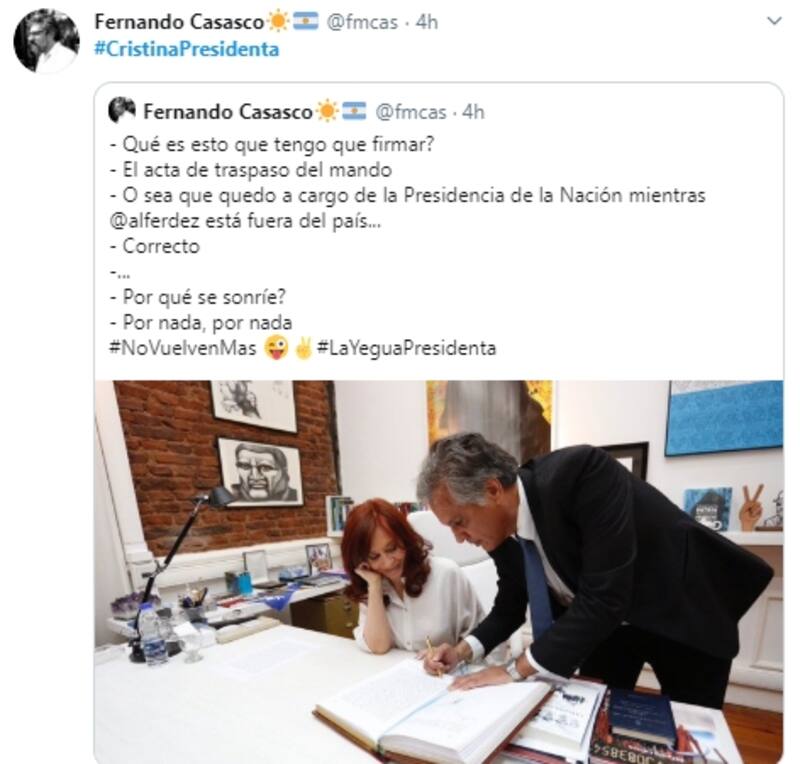Open the #LaYeguaPresidenta hashtag
The height and width of the screenshot is (764, 800).
point(406,348)
